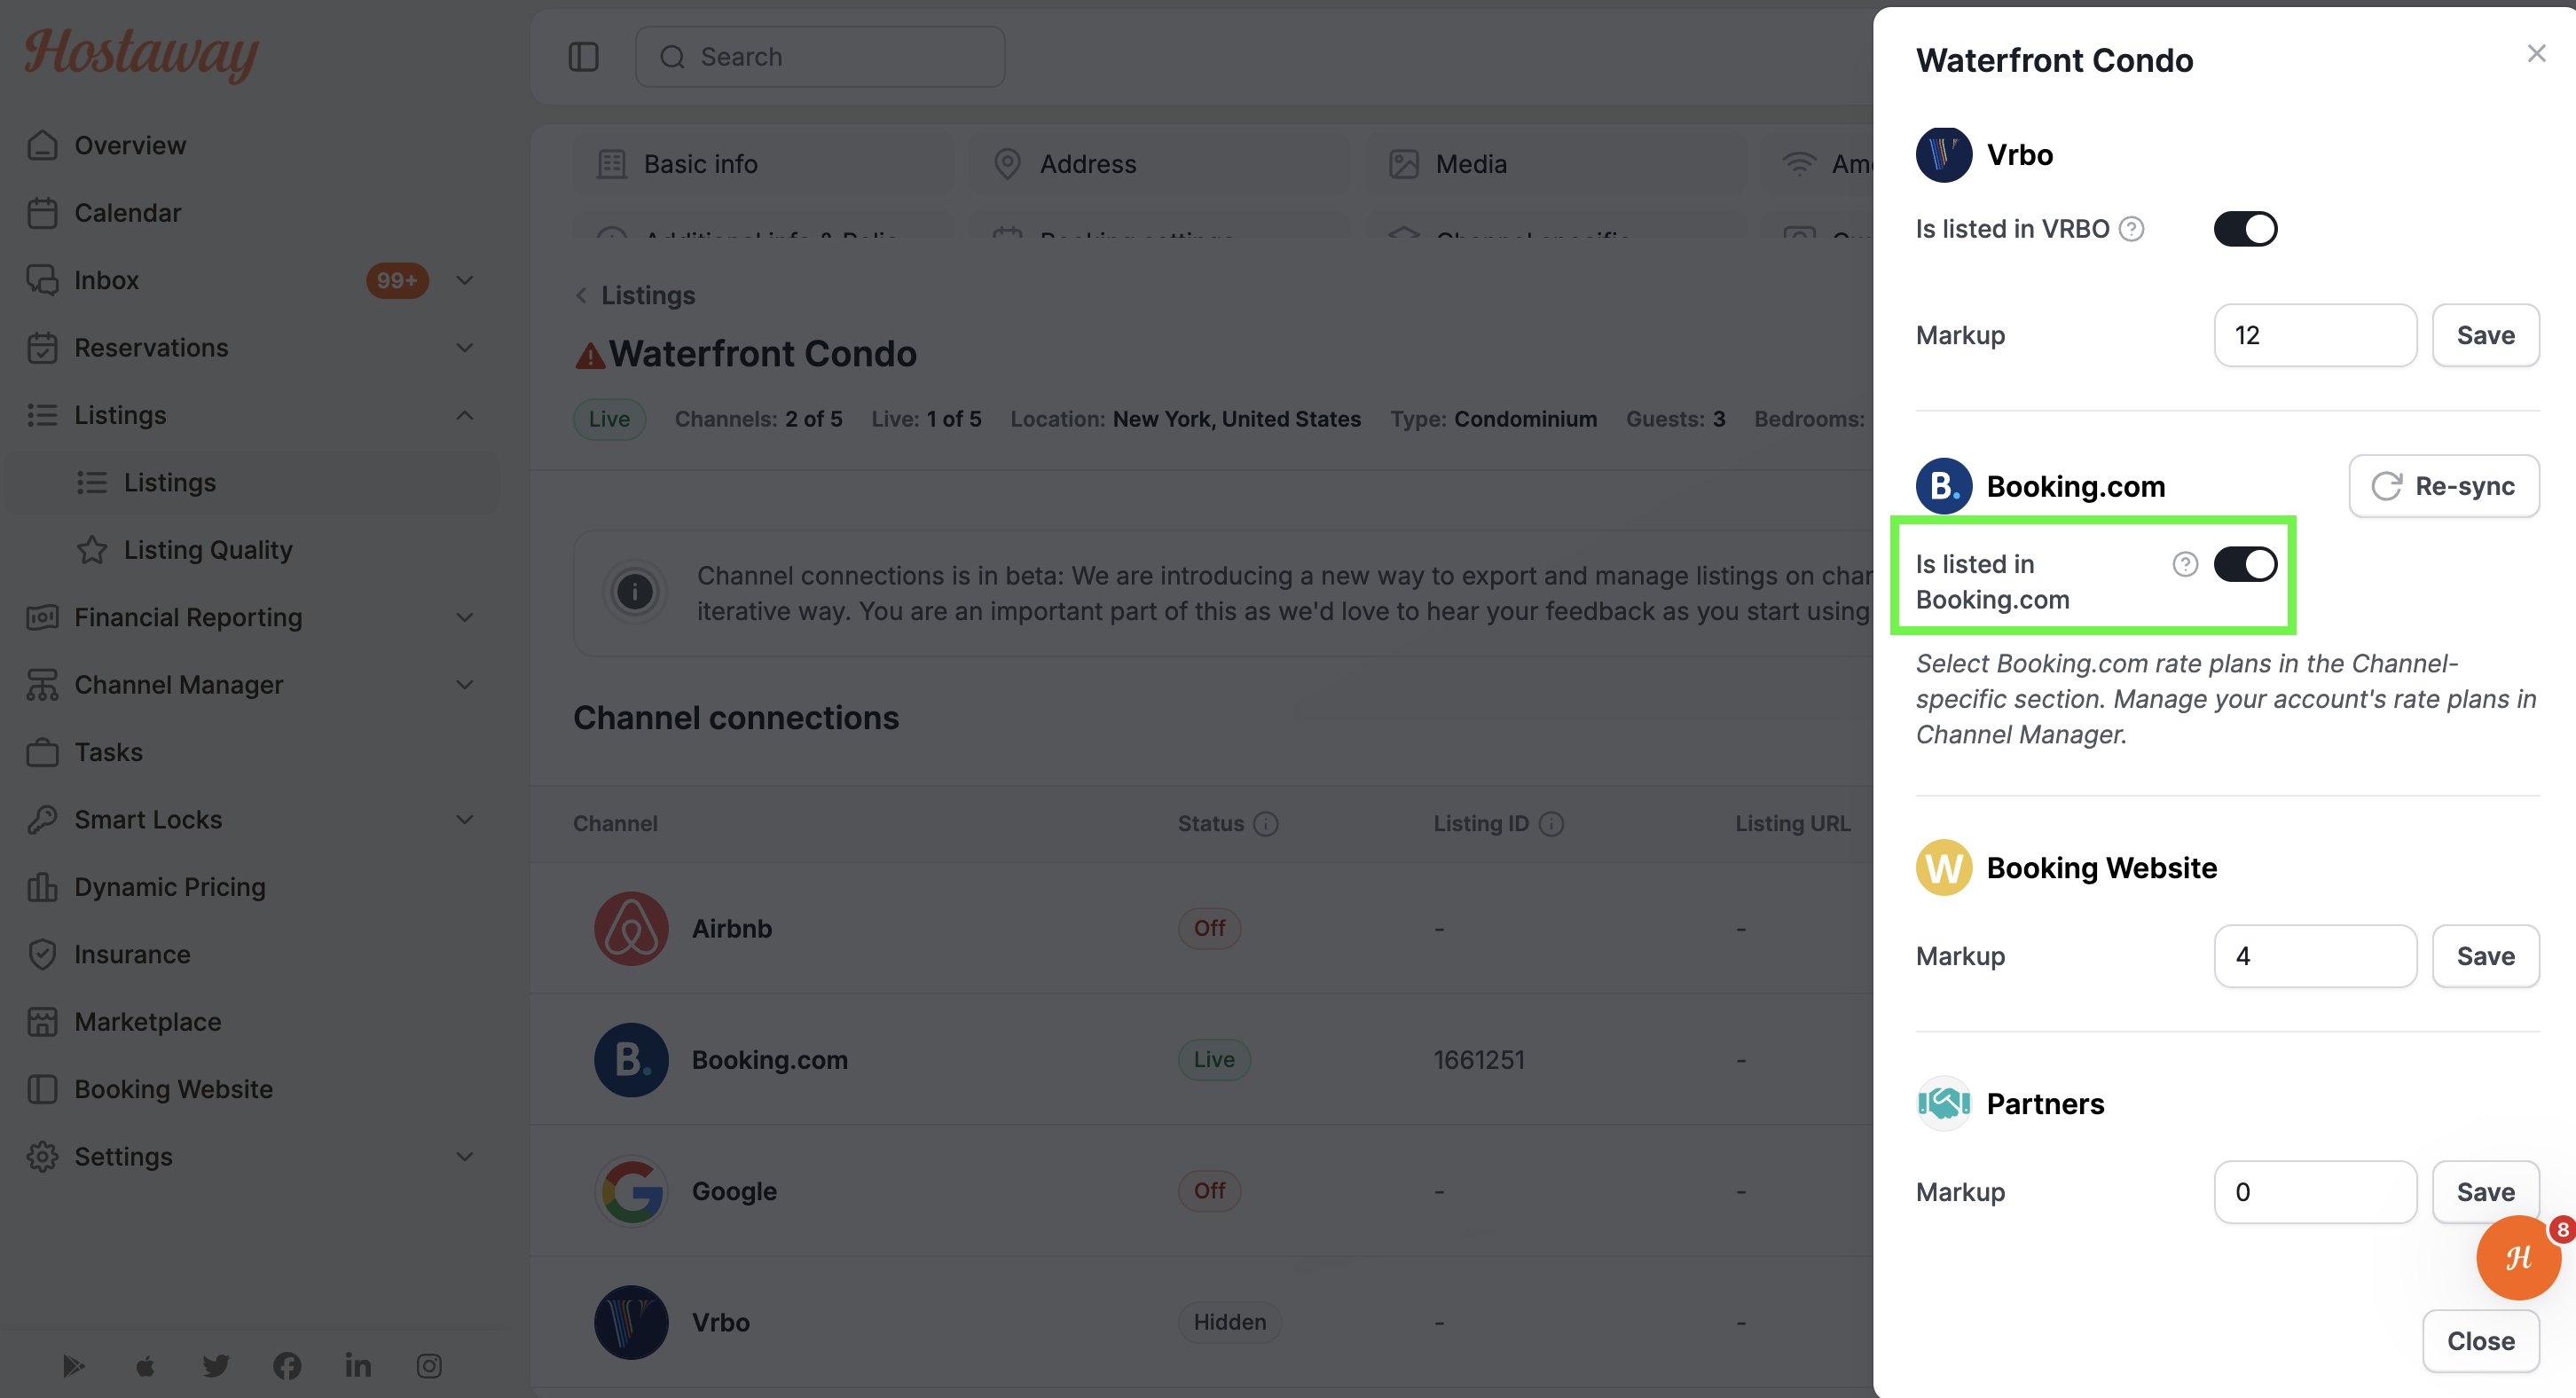
Task: Save the Vrbo markup value
Action: 2485,335
